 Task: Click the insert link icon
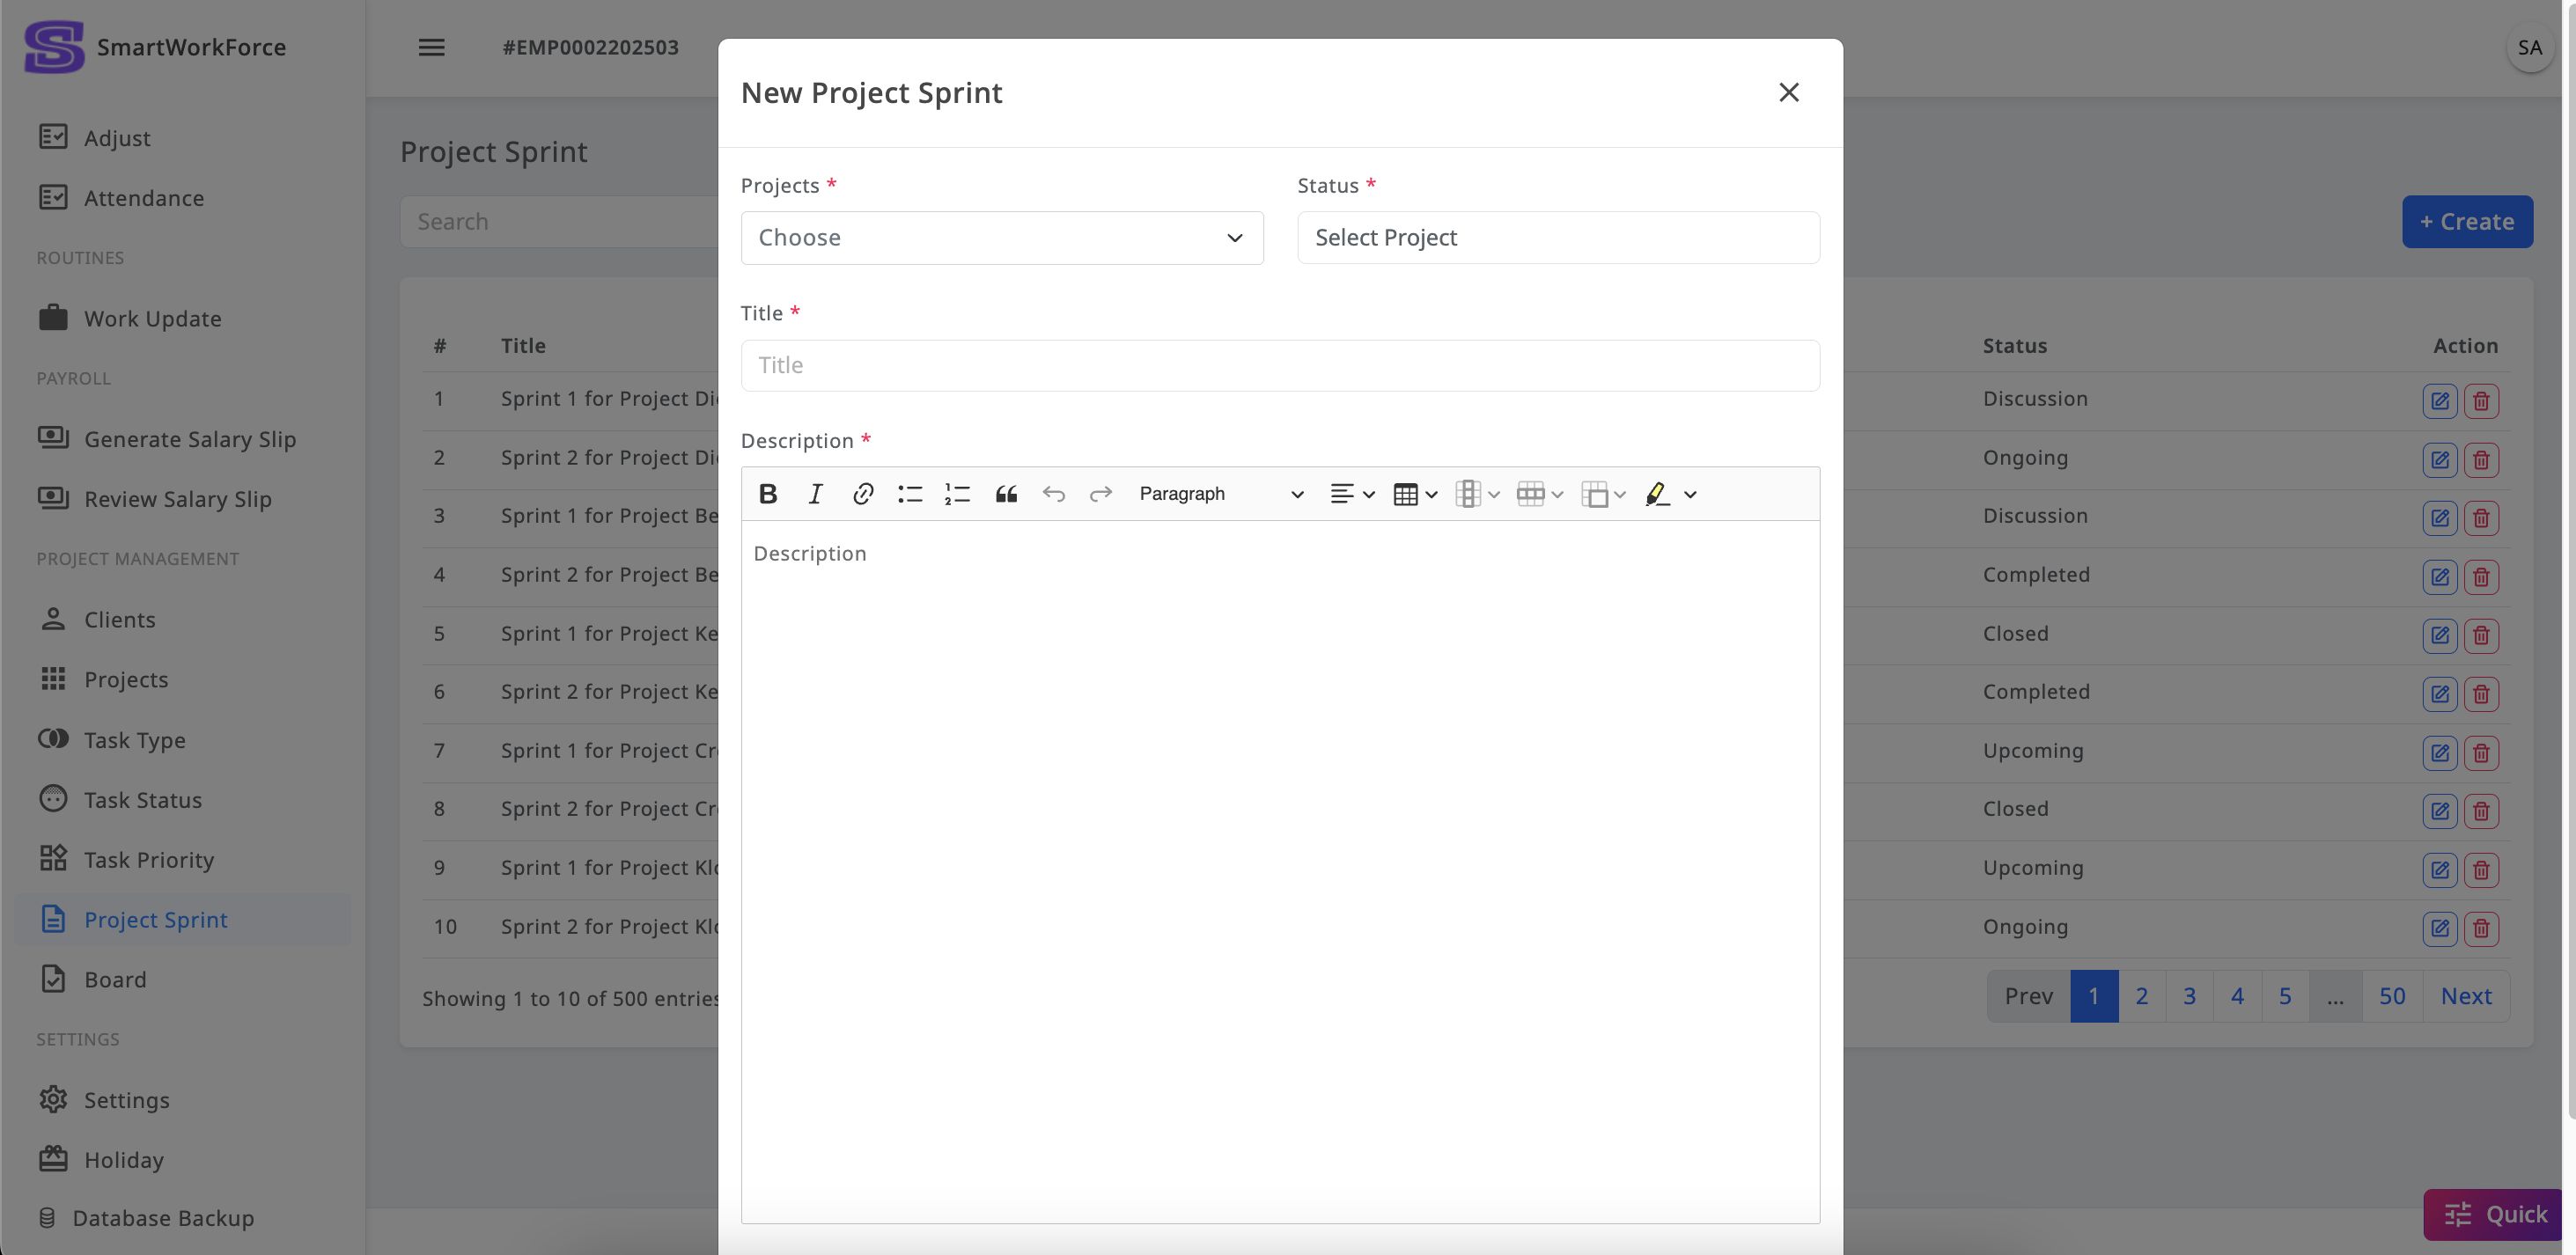click(x=863, y=494)
